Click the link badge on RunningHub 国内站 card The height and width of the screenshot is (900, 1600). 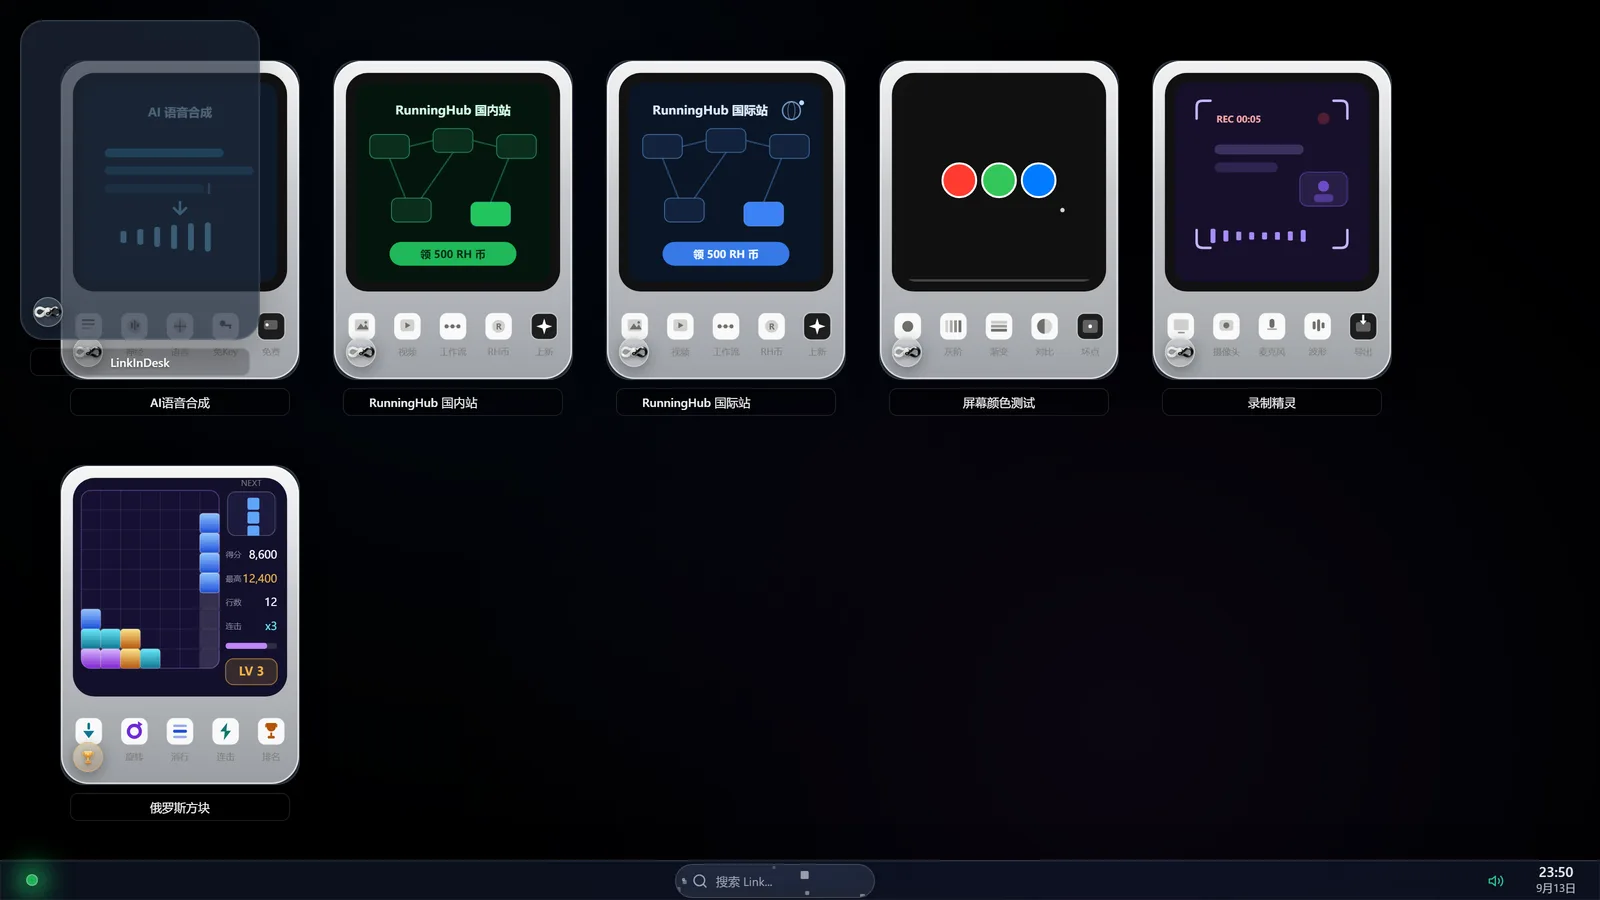tap(361, 352)
